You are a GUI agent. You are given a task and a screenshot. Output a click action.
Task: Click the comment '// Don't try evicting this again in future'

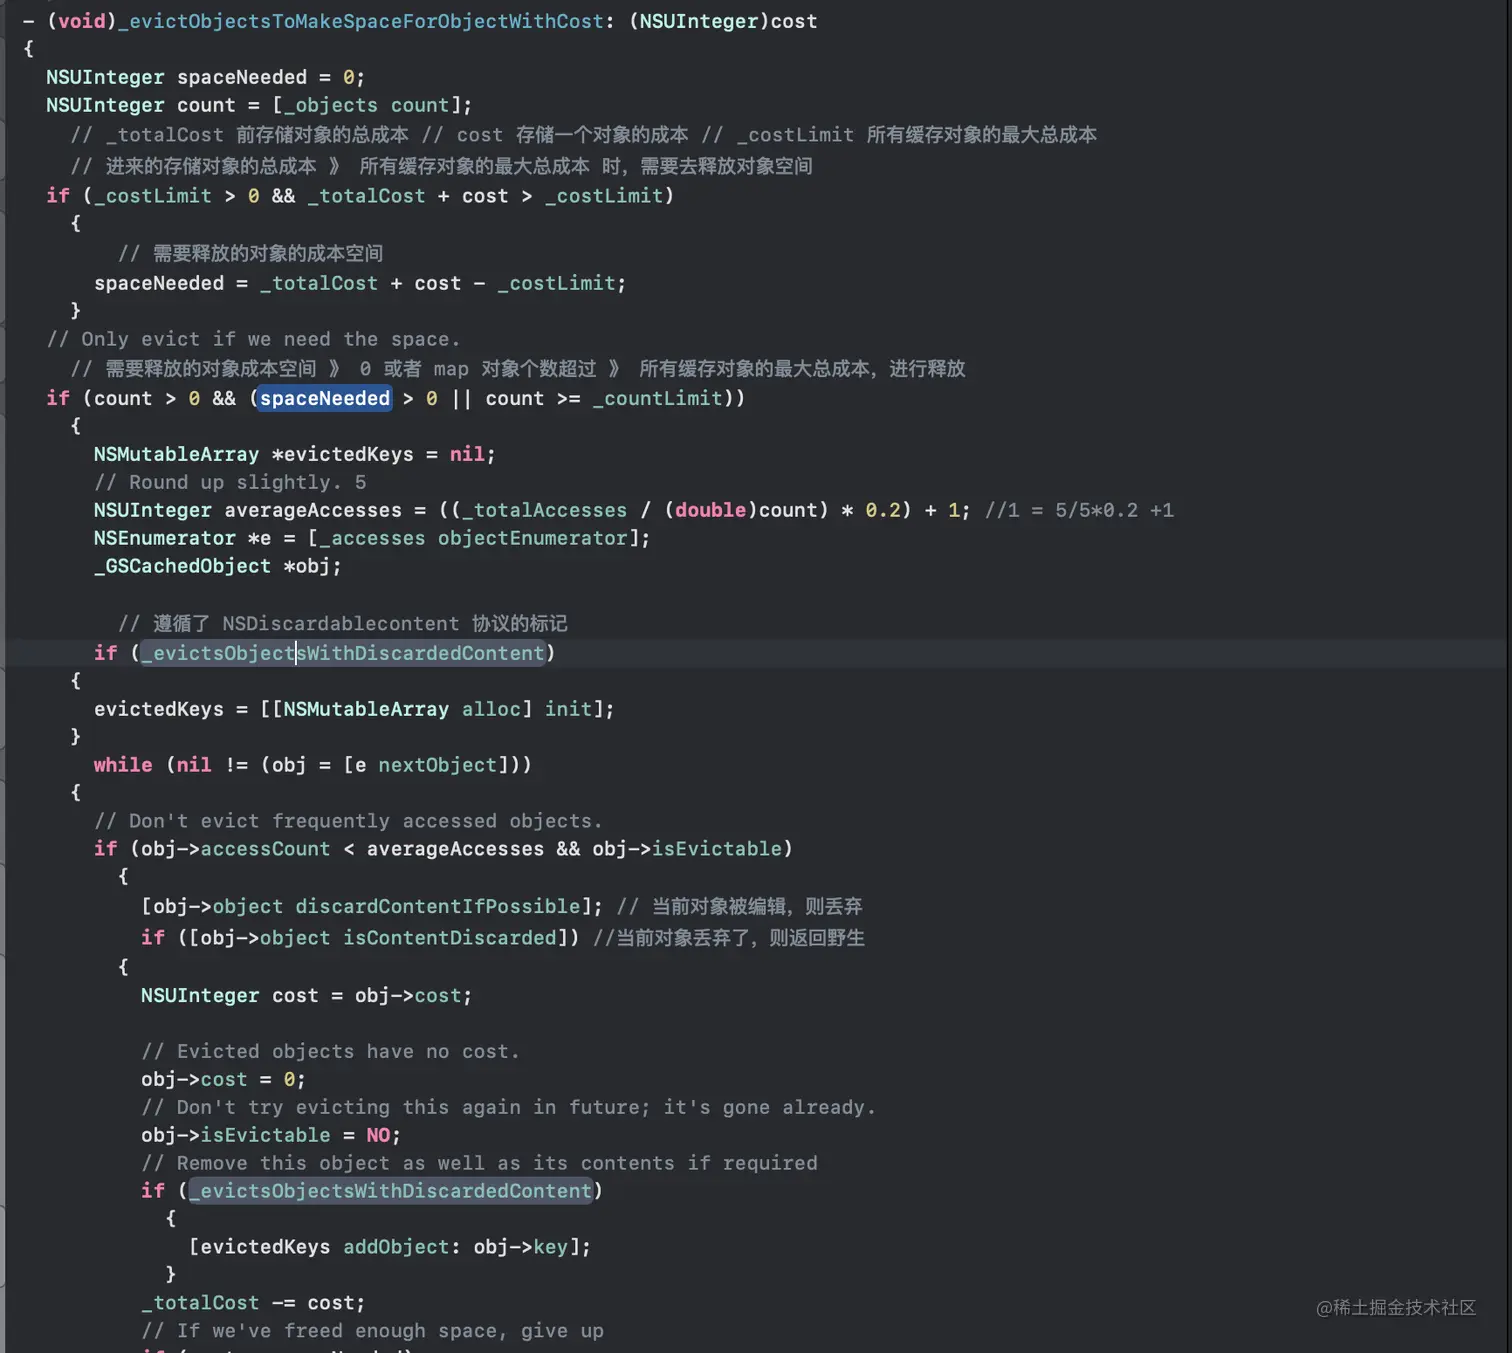508,1108
